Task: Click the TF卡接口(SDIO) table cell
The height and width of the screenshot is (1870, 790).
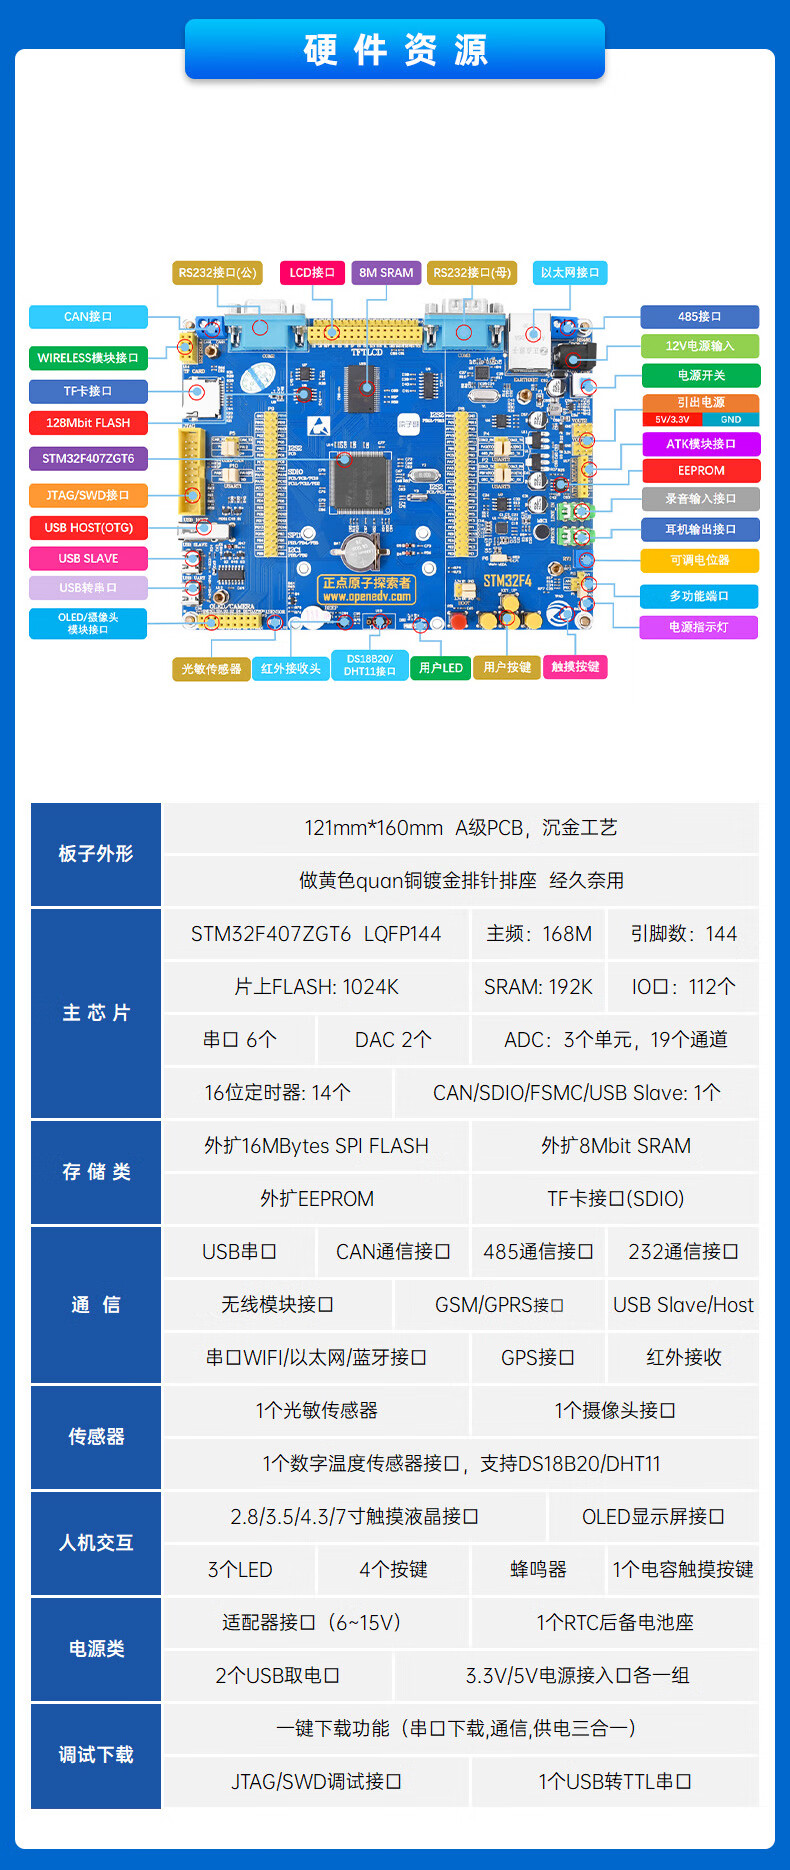Action: tap(615, 1199)
